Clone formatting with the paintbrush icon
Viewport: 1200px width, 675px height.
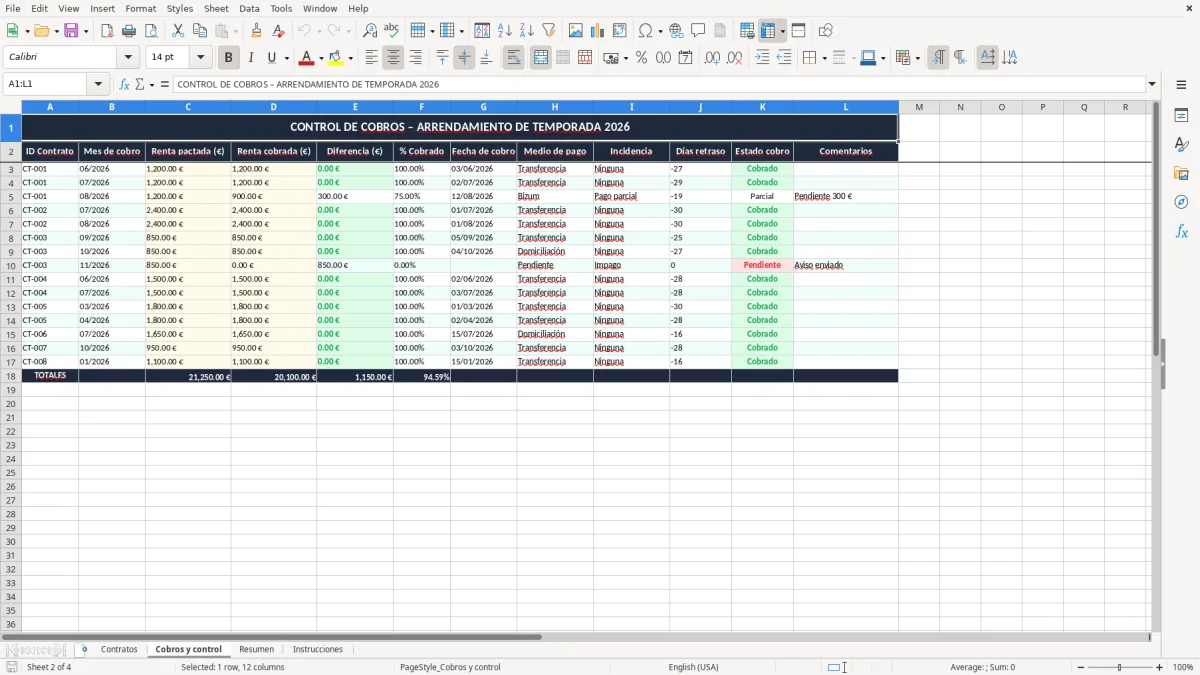click(x=257, y=31)
